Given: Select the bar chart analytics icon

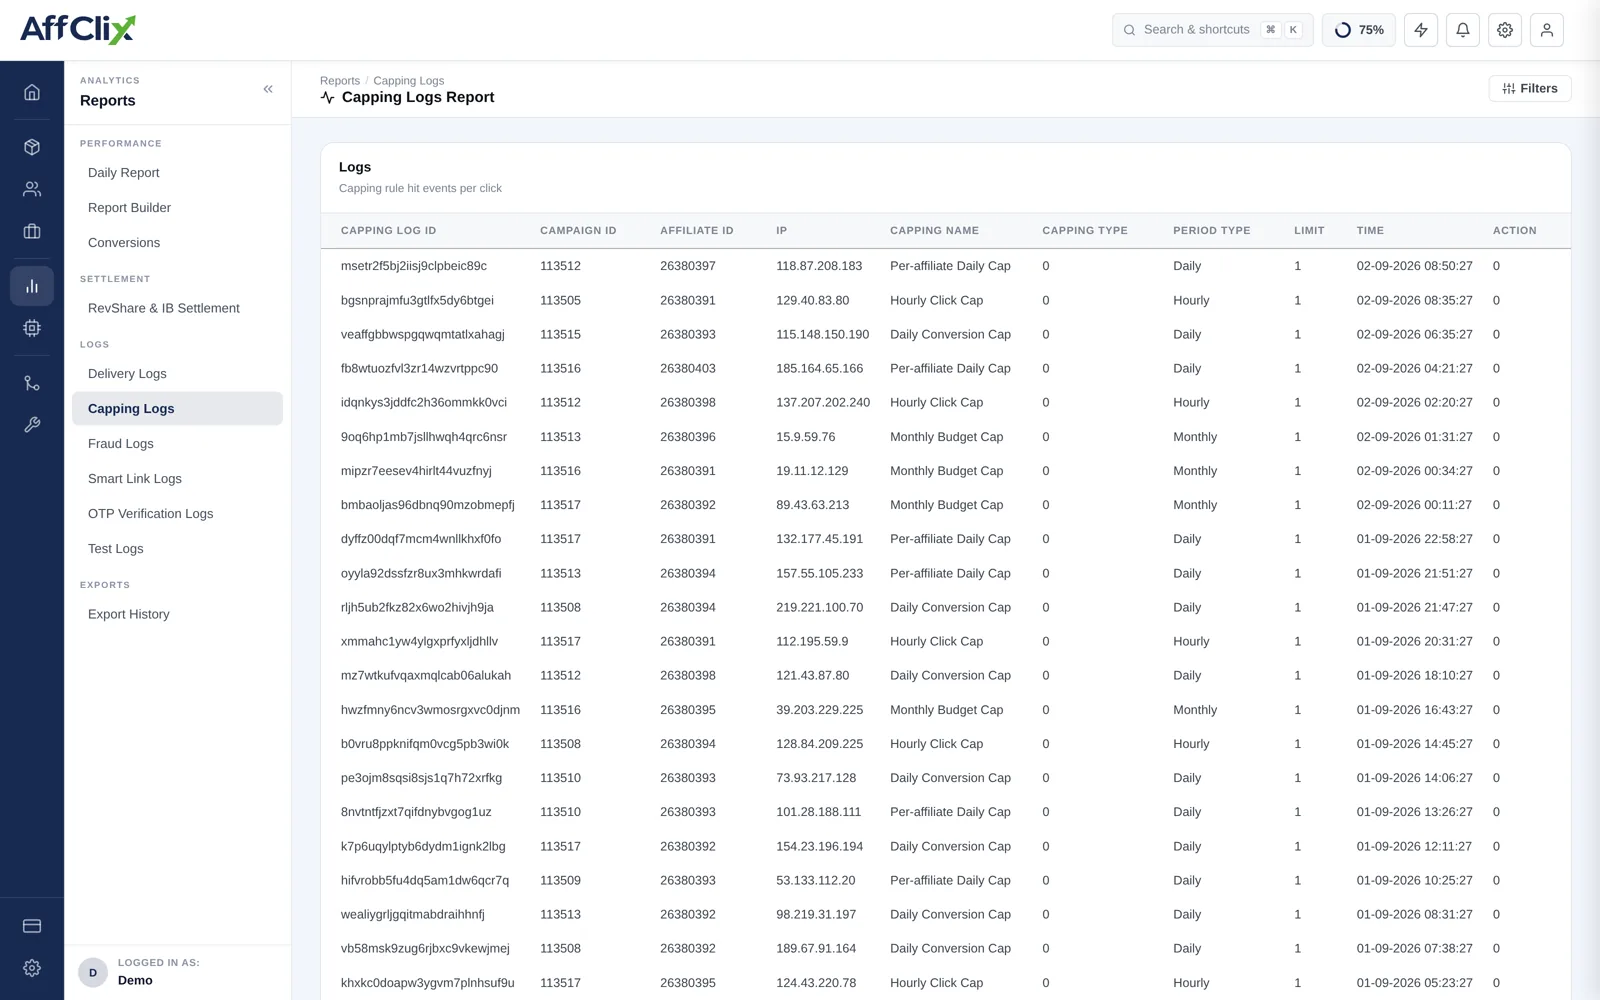Looking at the screenshot, I should [x=32, y=286].
